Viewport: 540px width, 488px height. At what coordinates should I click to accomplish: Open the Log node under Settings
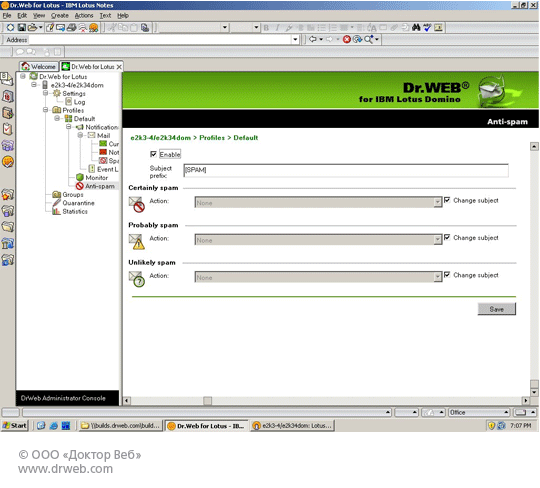(x=79, y=102)
